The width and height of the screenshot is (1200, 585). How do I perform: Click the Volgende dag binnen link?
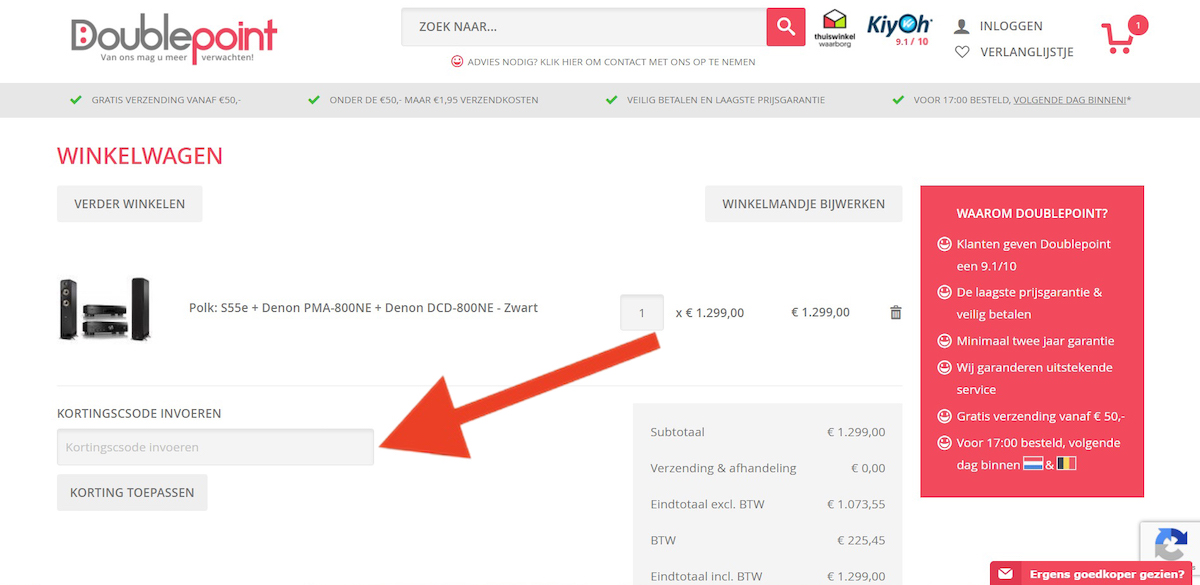coord(1070,100)
